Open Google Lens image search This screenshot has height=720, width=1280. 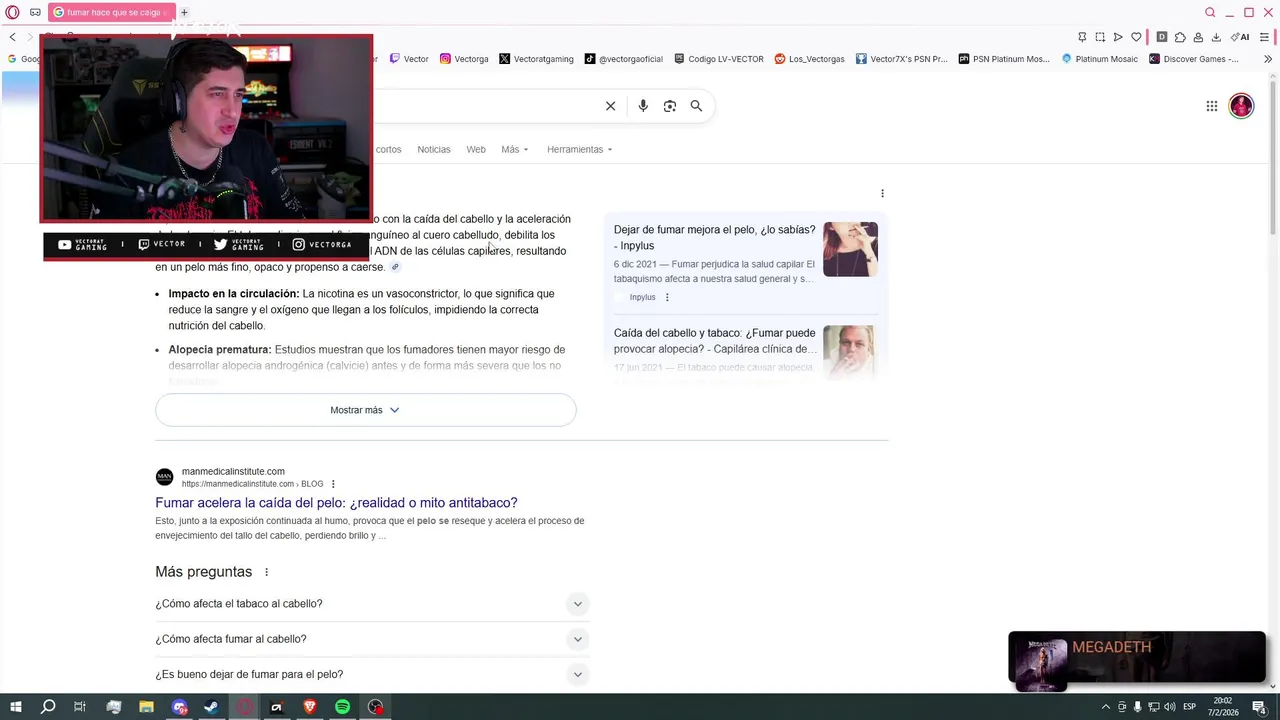[670, 106]
